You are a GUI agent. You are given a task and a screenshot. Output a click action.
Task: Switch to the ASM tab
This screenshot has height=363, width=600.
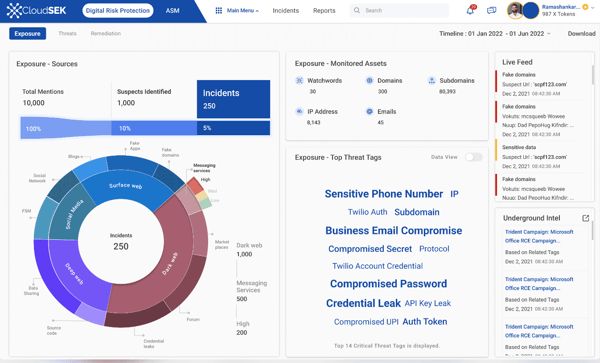(173, 10)
